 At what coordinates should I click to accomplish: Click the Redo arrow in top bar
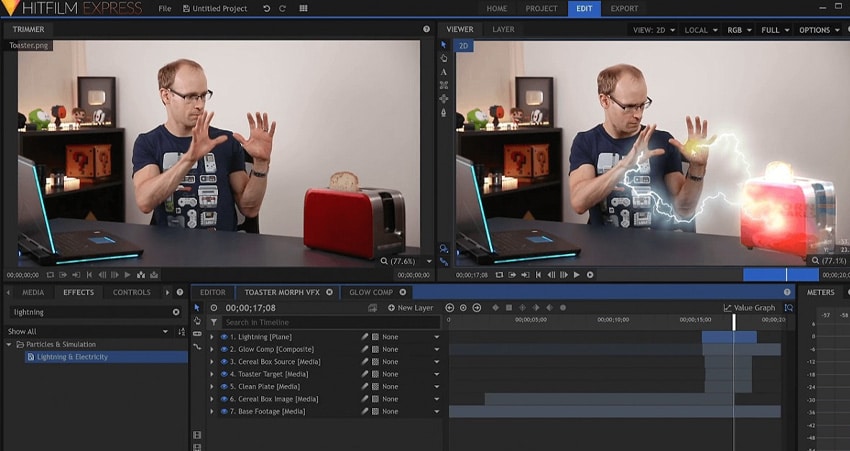283,8
